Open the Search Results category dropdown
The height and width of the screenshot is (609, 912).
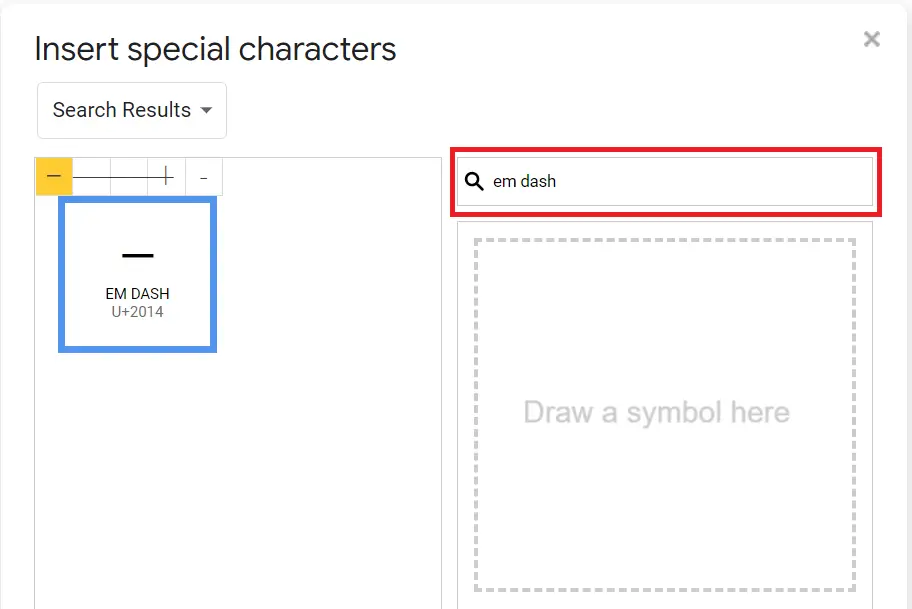tap(132, 111)
